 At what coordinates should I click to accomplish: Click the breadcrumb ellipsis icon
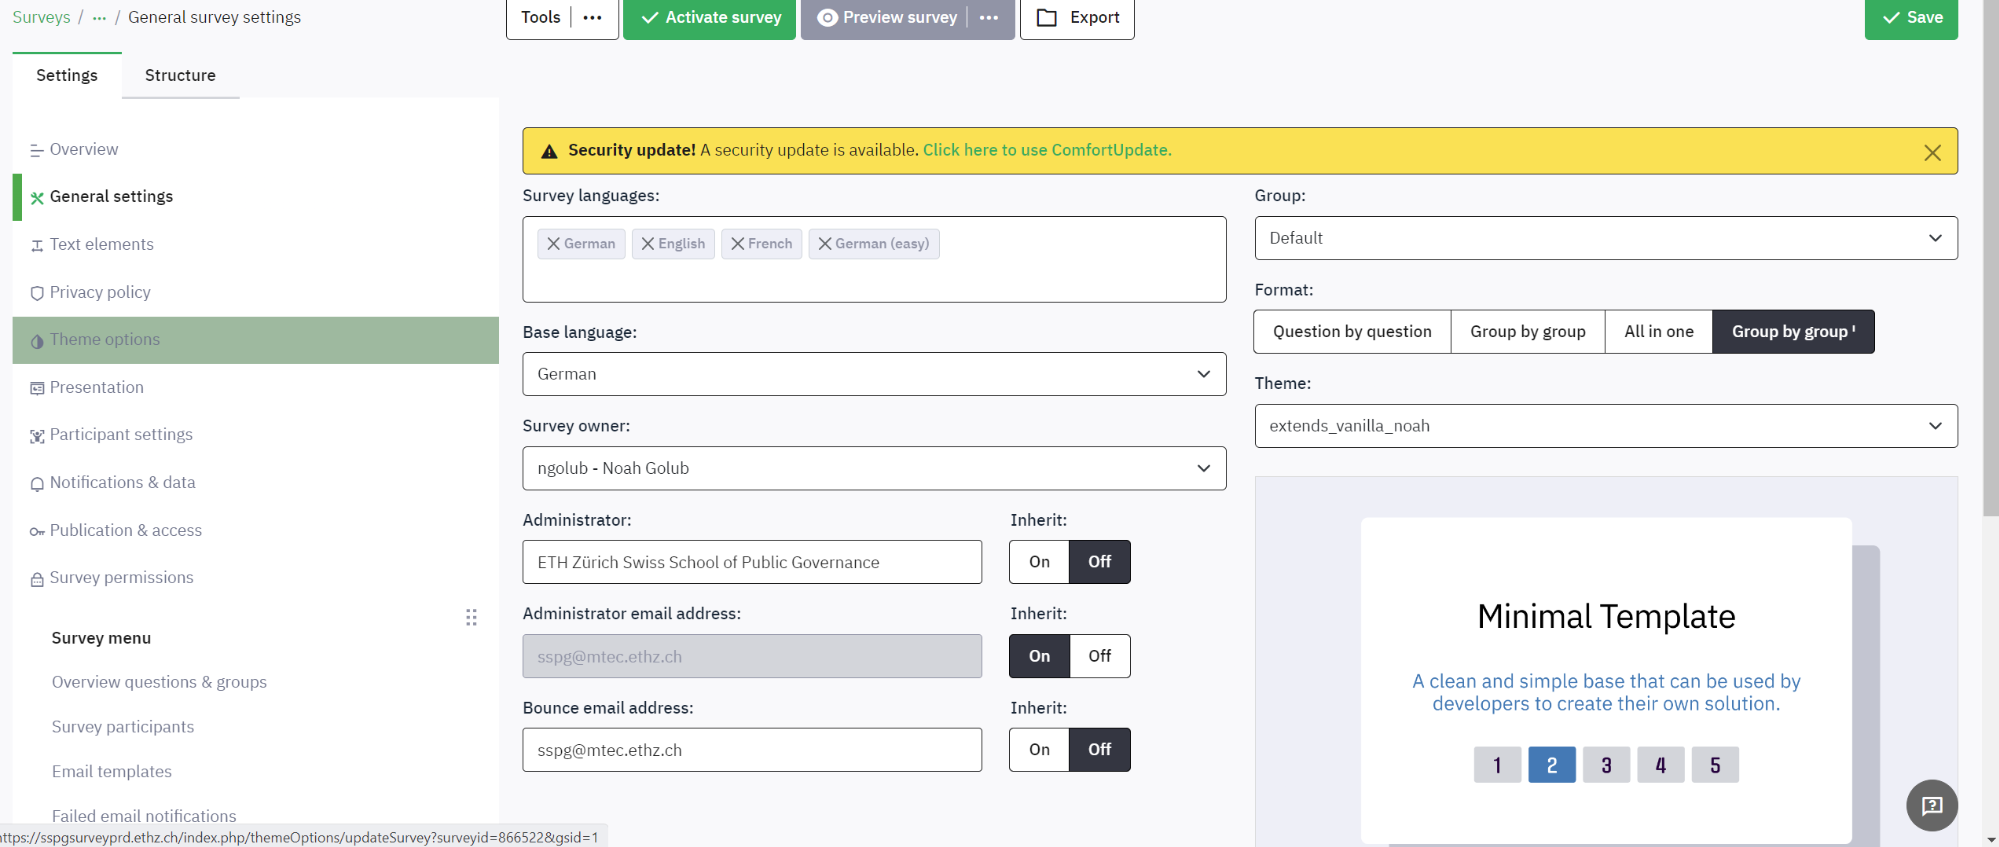99,18
